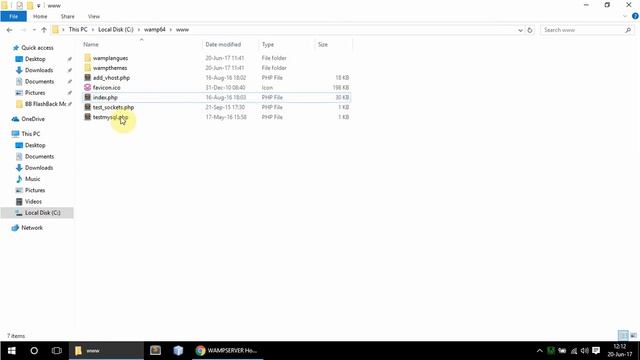Select the favicon.ico file
Image resolution: width=640 pixels, height=360 pixels.
107,87
